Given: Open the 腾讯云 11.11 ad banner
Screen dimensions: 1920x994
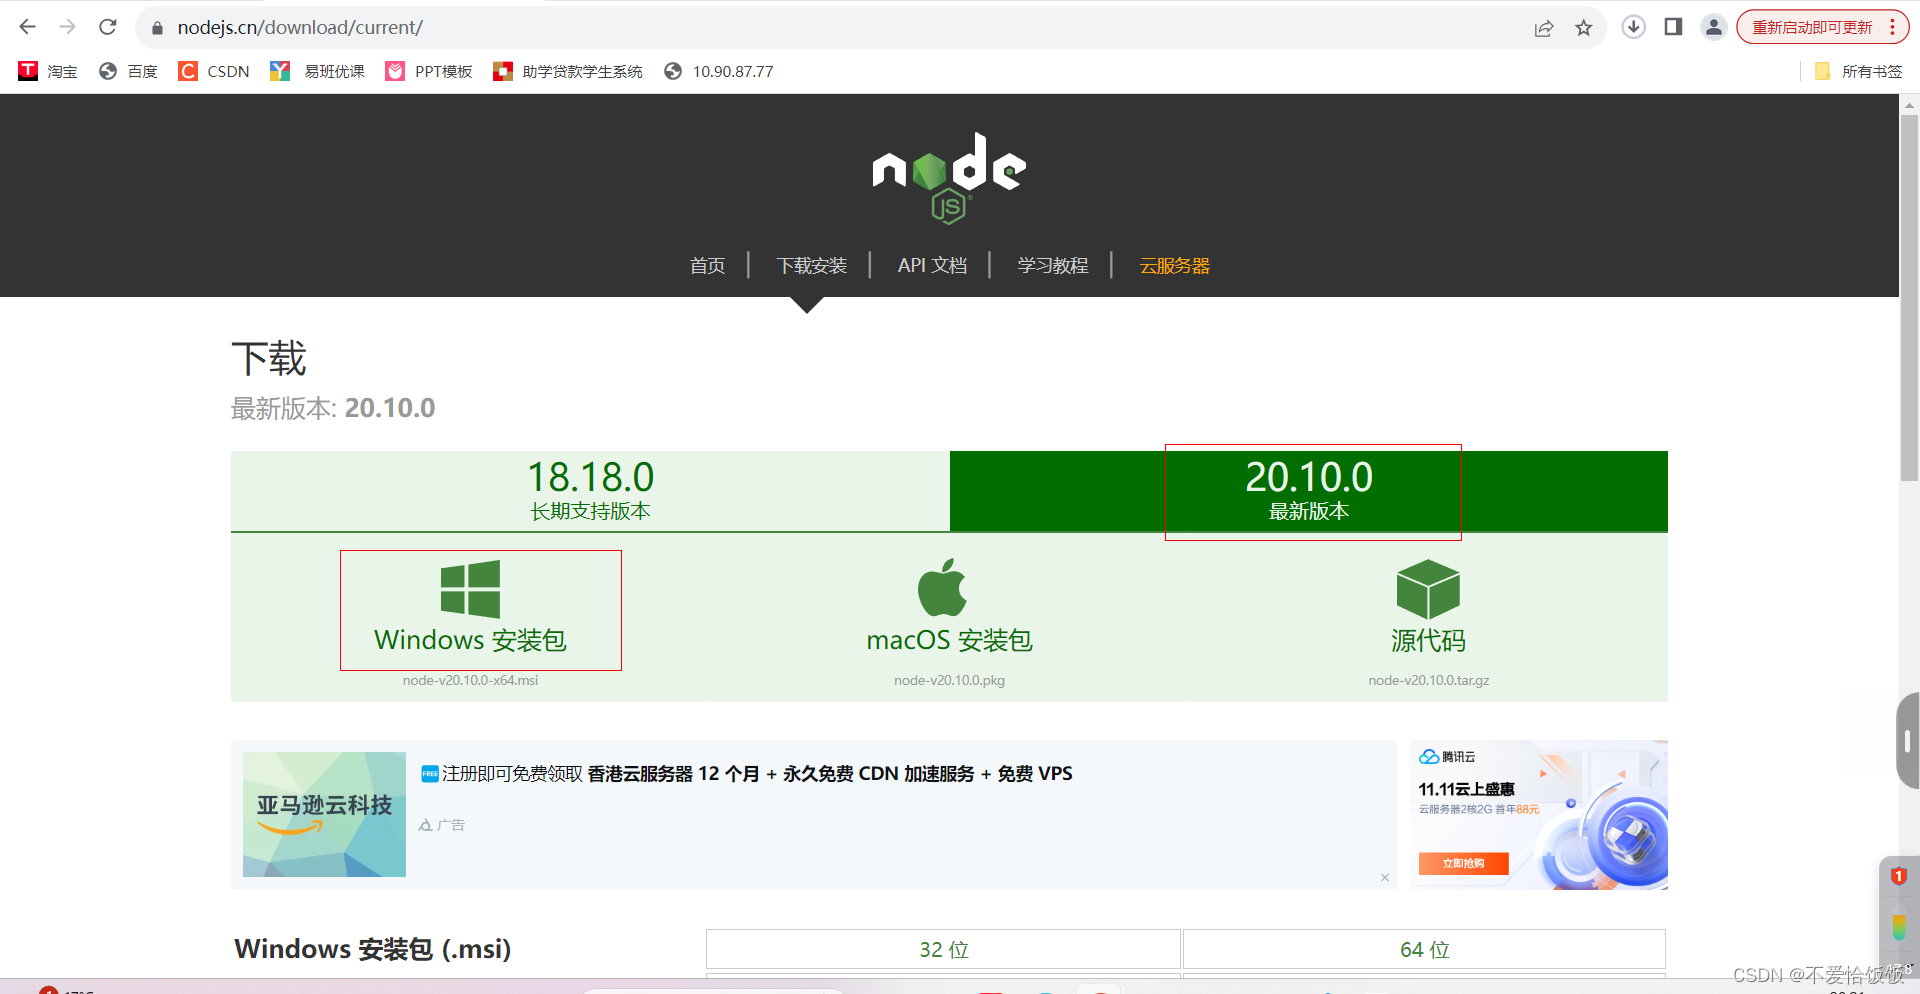Looking at the screenshot, I should (x=1539, y=815).
